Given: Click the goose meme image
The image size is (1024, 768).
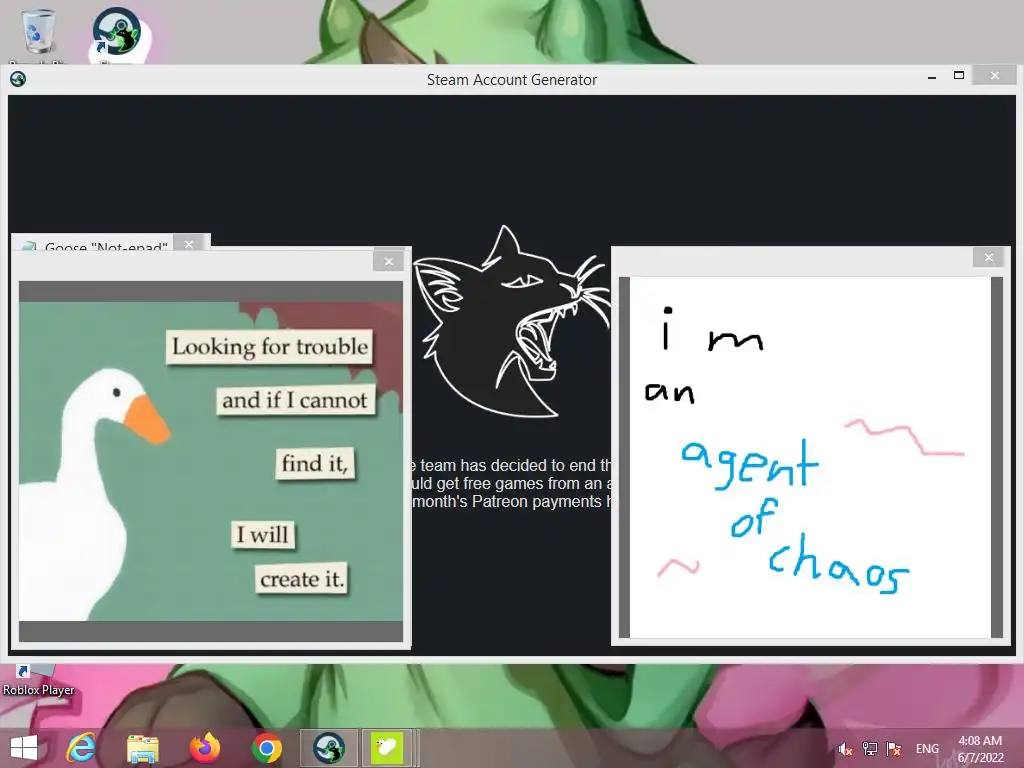Looking at the screenshot, I should click(211, 461).
